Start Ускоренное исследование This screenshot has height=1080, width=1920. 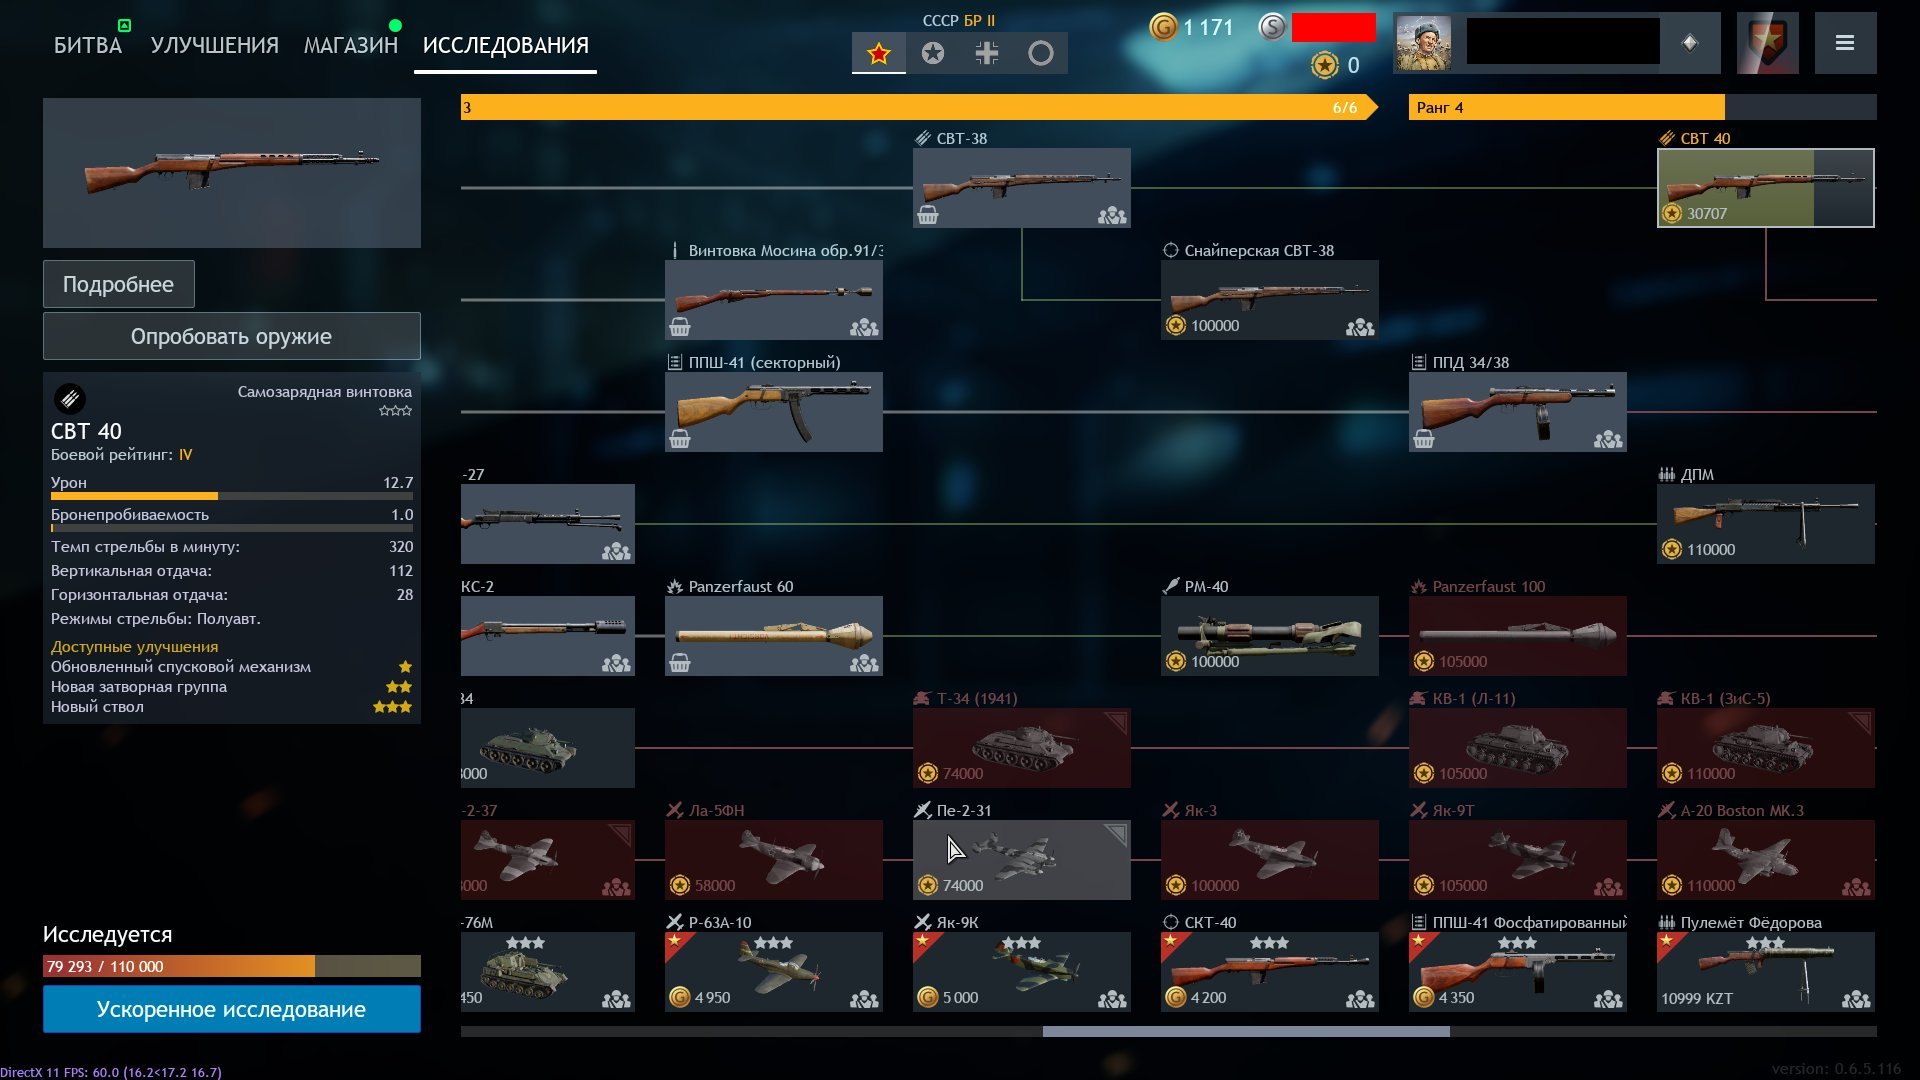click(x=232, y=1009)
